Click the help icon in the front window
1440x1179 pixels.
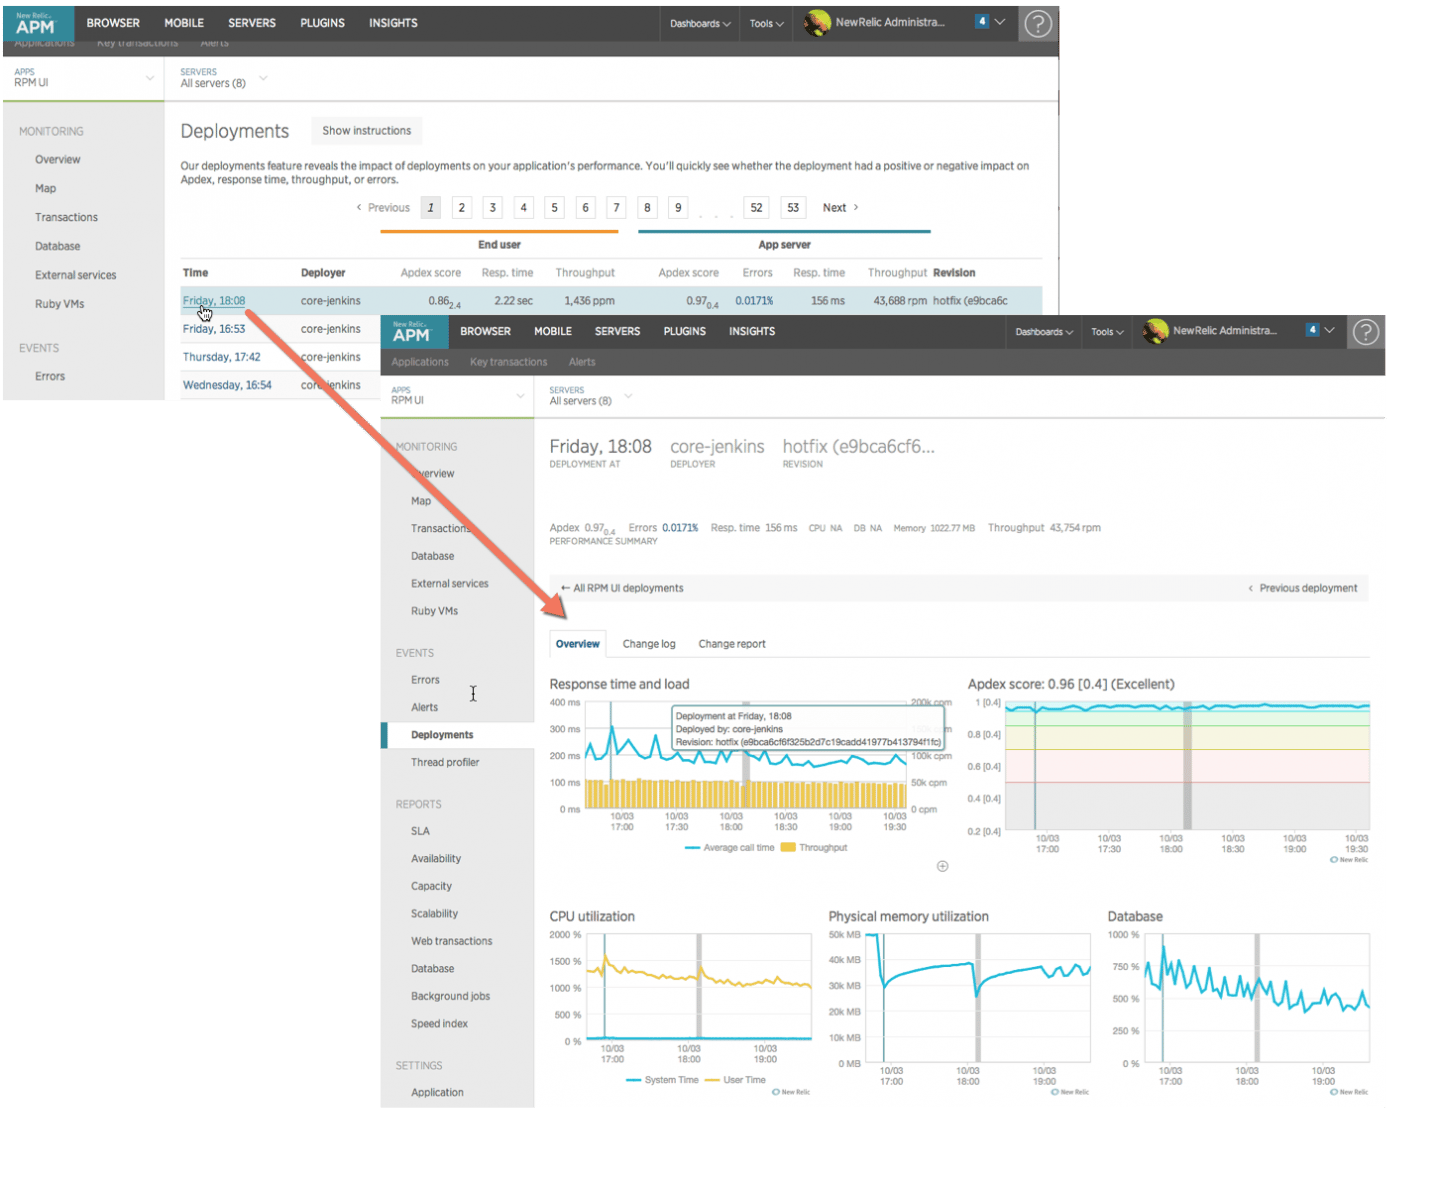(1365, 332)
